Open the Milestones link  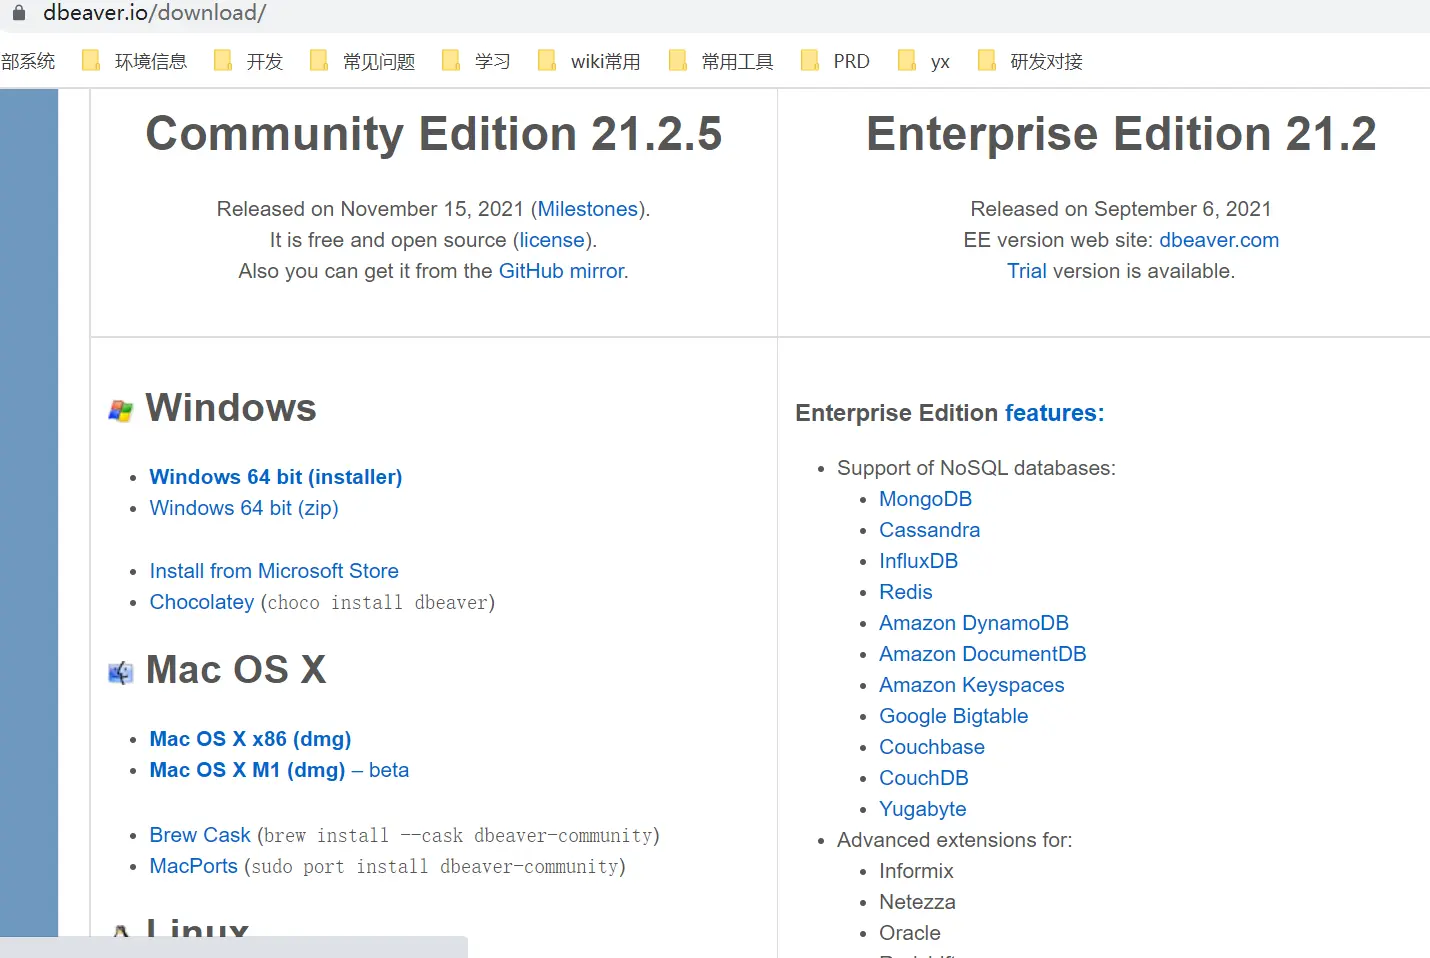[x=588, y=209]
